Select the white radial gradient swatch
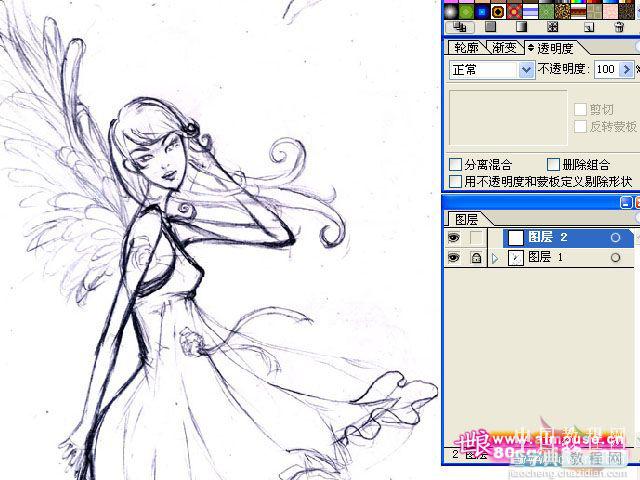Image resolution: width=640 pixels, height=480 pixels. pyautogui.click(x=451, y=11)
